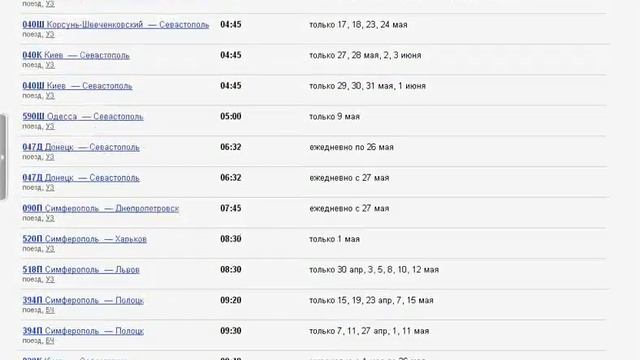The image size is (640, 360).
Task: Select time 07:45 in Днепропетровск row
Action: tap(231, 208)
